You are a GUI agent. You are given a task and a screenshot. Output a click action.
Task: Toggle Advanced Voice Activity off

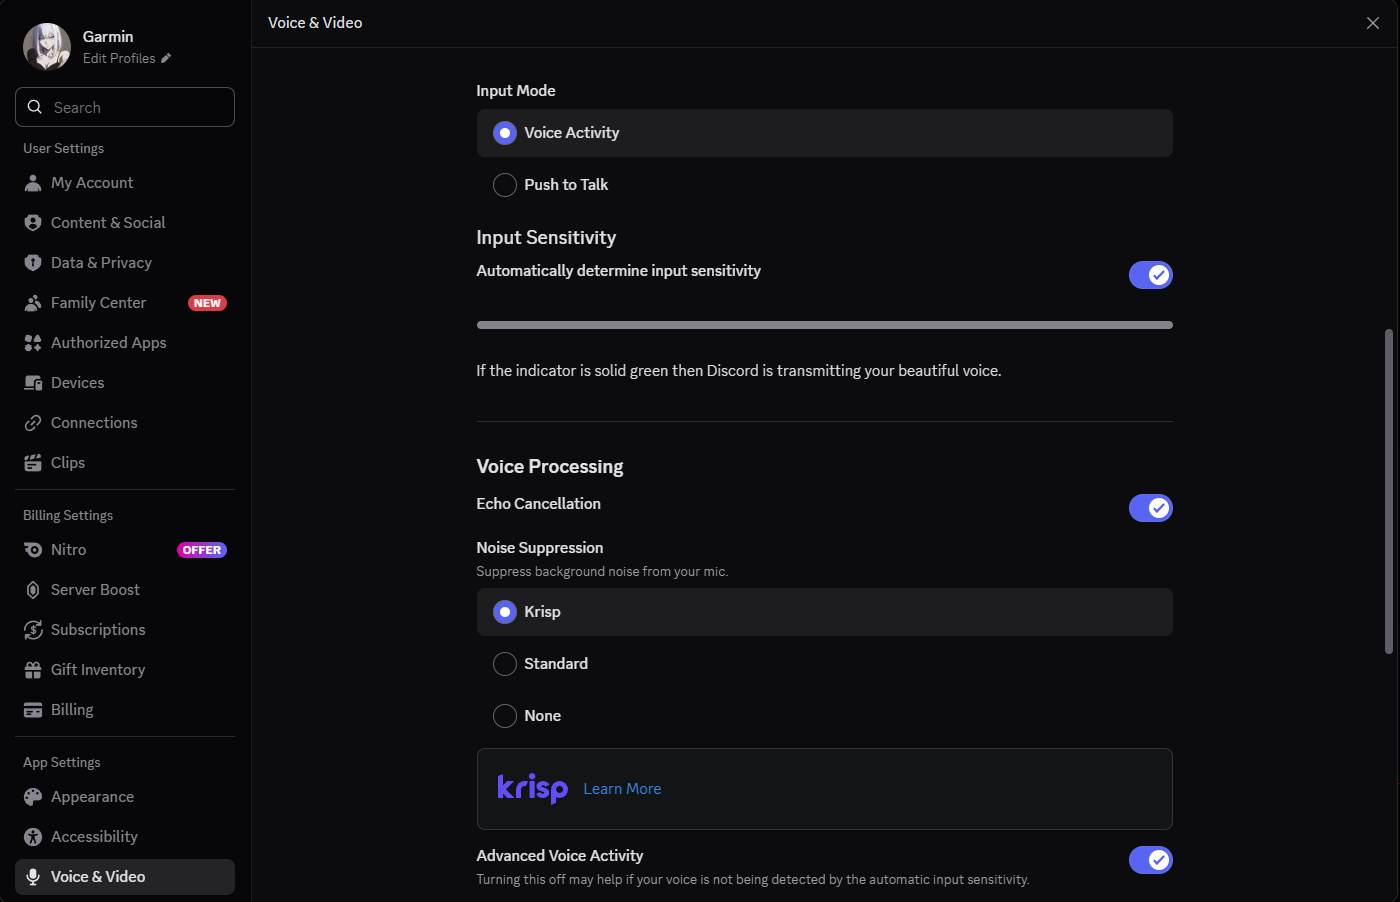1150,860
